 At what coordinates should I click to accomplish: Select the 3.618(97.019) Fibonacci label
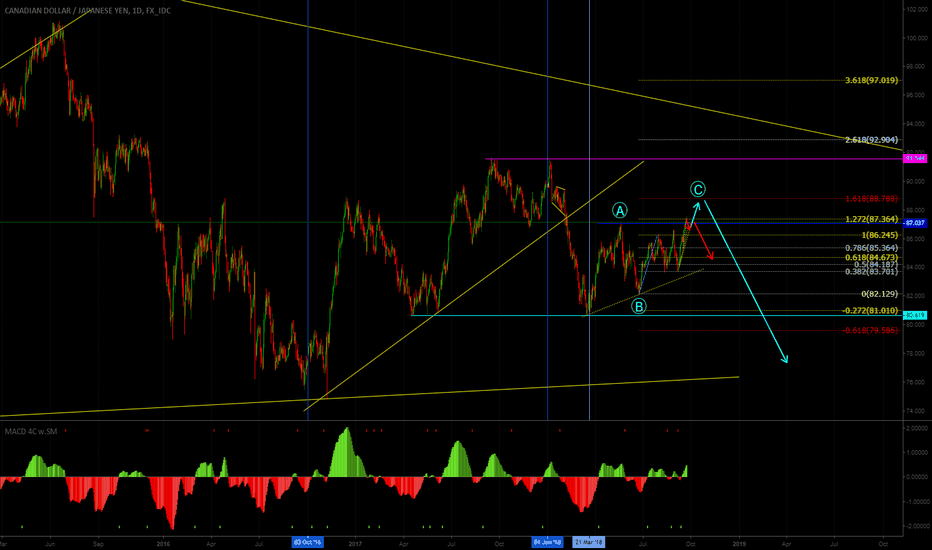coord(871,80)
